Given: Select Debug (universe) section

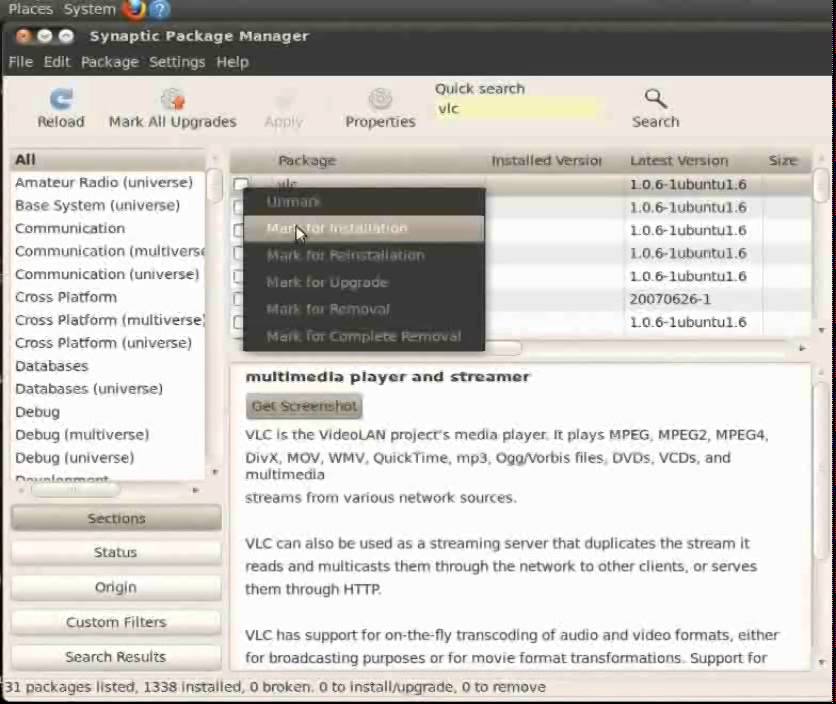Looking at the screenshot, I should coord(108,458).
